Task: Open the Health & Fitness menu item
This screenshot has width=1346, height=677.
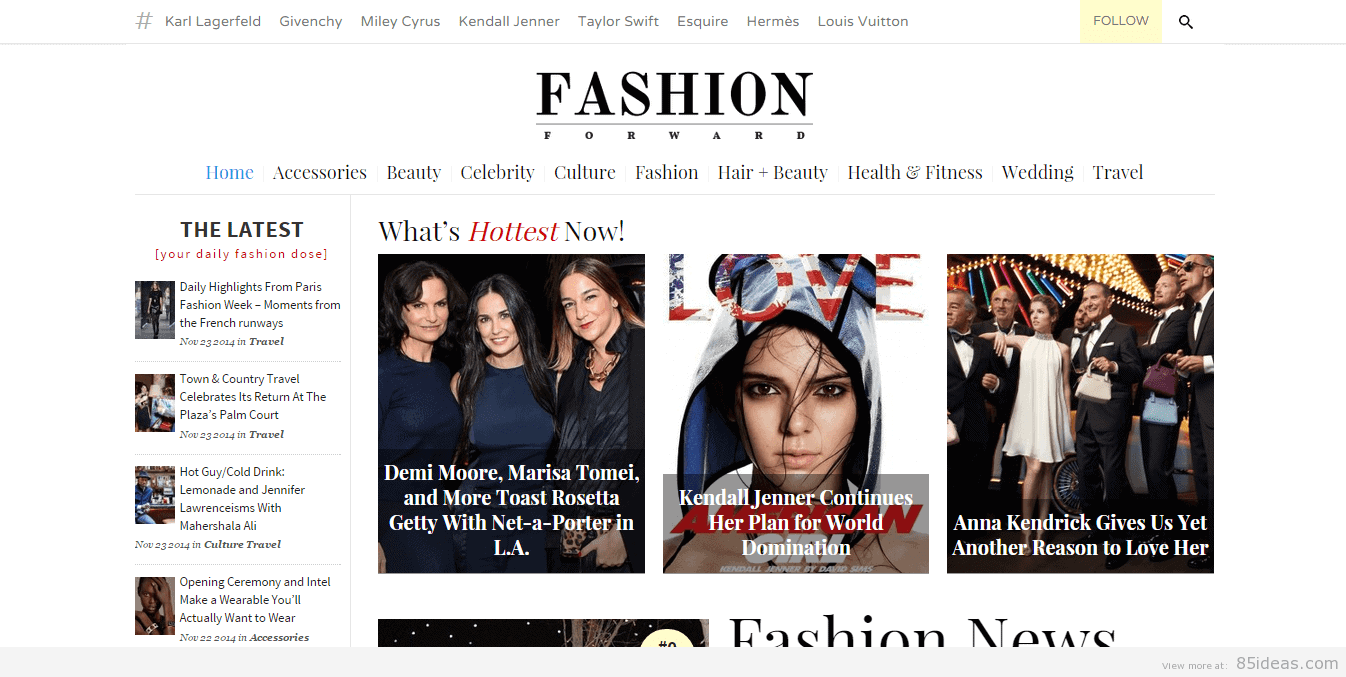Action: (x=915, y=172)
